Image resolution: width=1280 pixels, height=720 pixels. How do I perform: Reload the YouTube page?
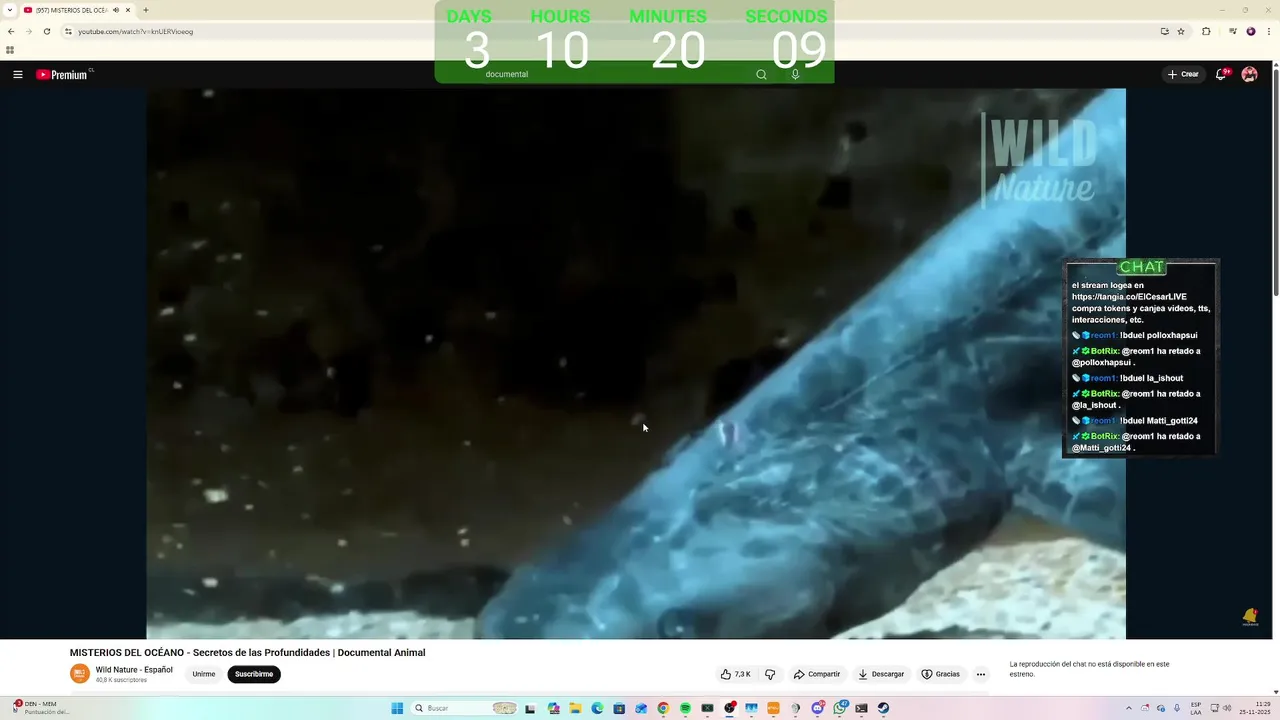pos(46,31)
